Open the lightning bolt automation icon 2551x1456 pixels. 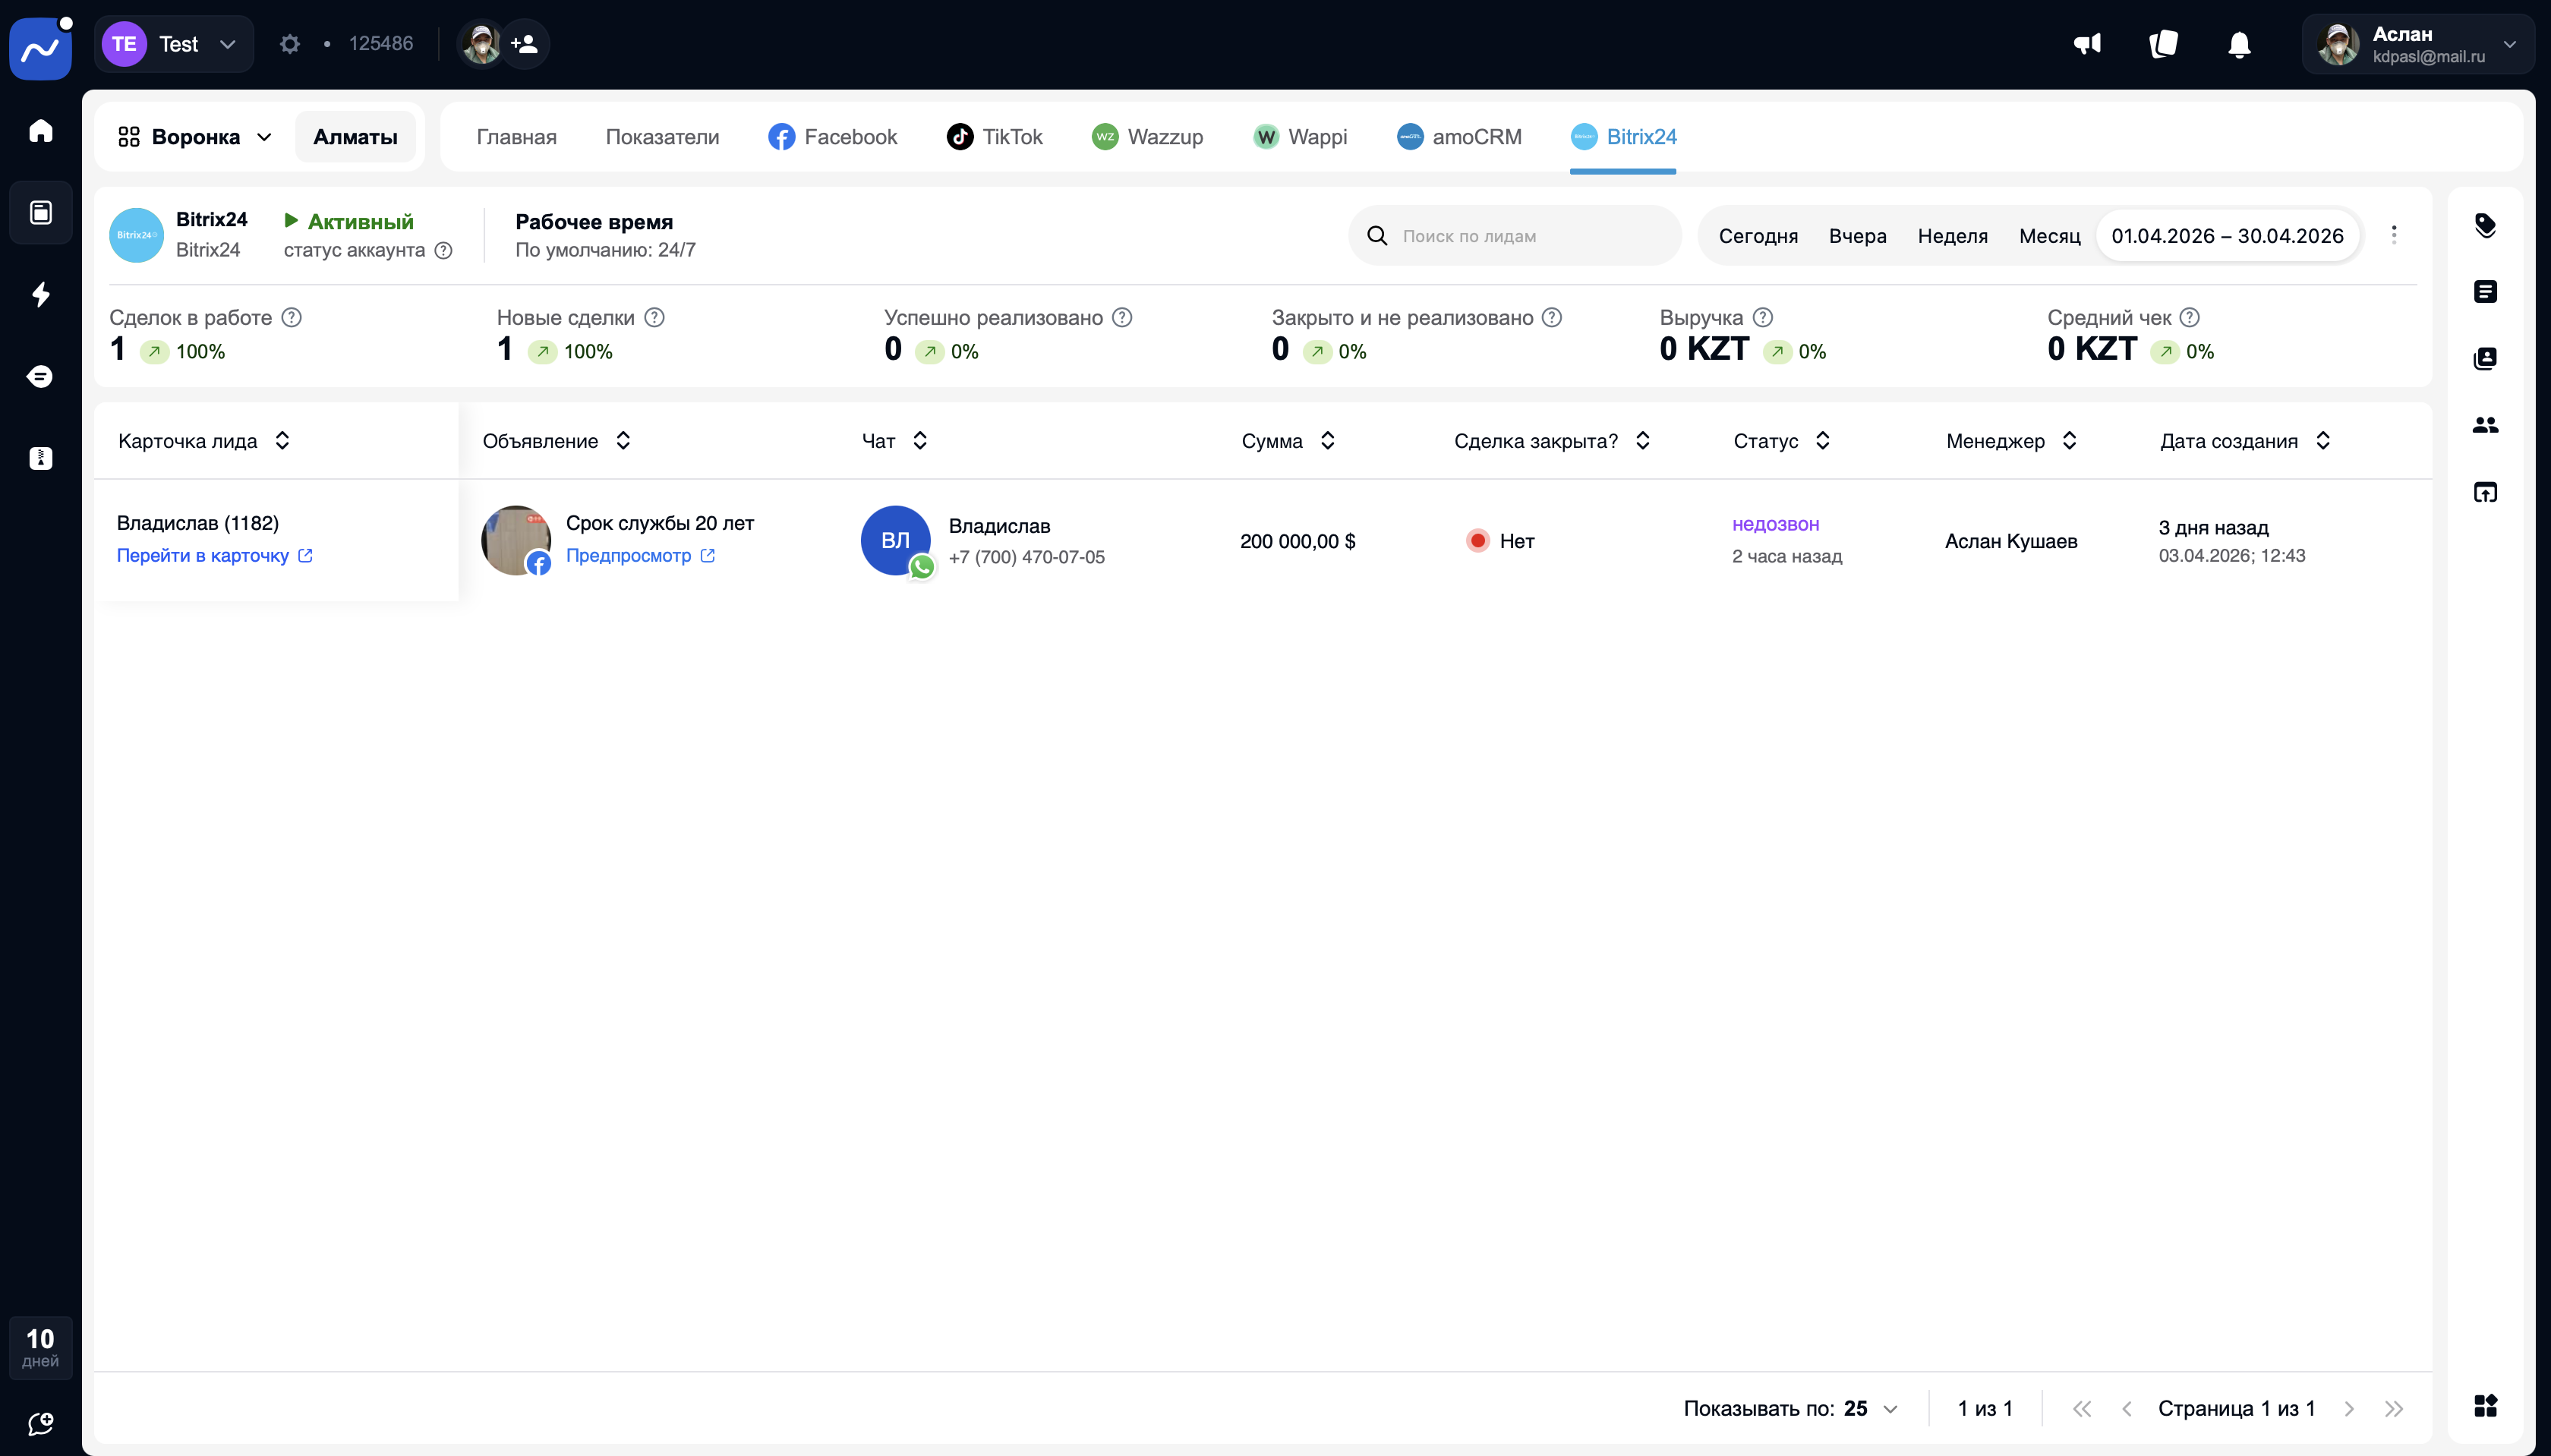pos(41,294)
